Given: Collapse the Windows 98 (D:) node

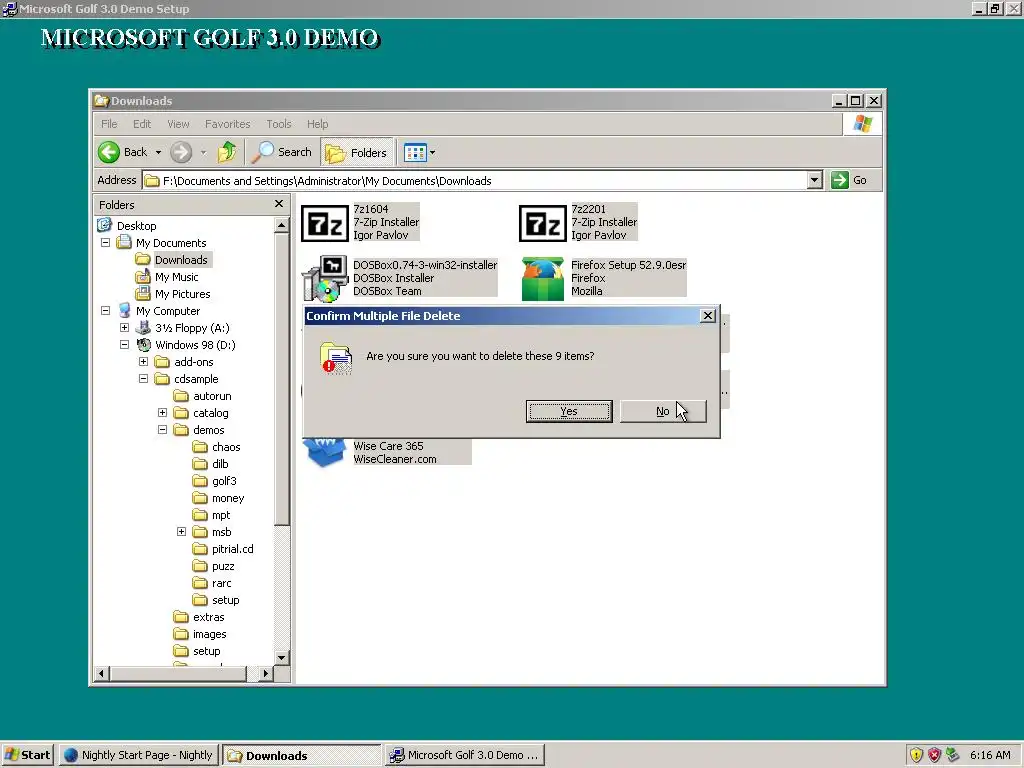Looking at the screenshot, I should point(124,345).
